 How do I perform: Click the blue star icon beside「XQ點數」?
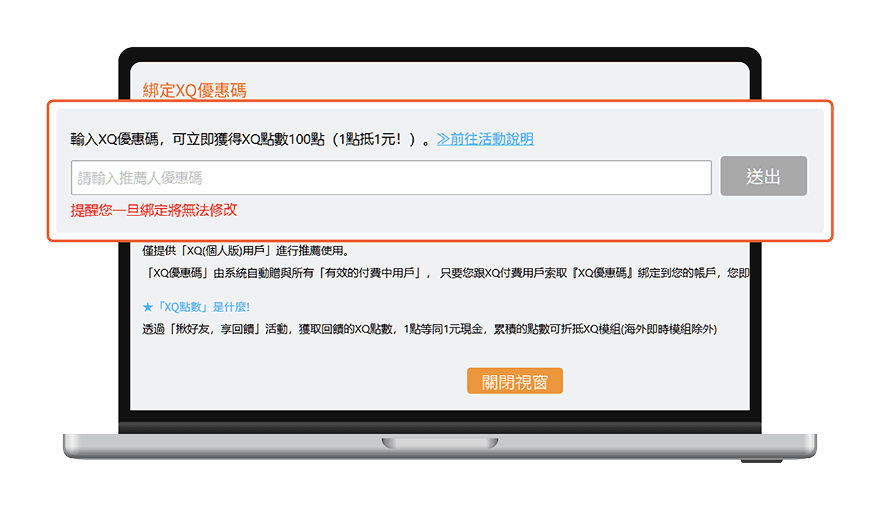[148, 307]
